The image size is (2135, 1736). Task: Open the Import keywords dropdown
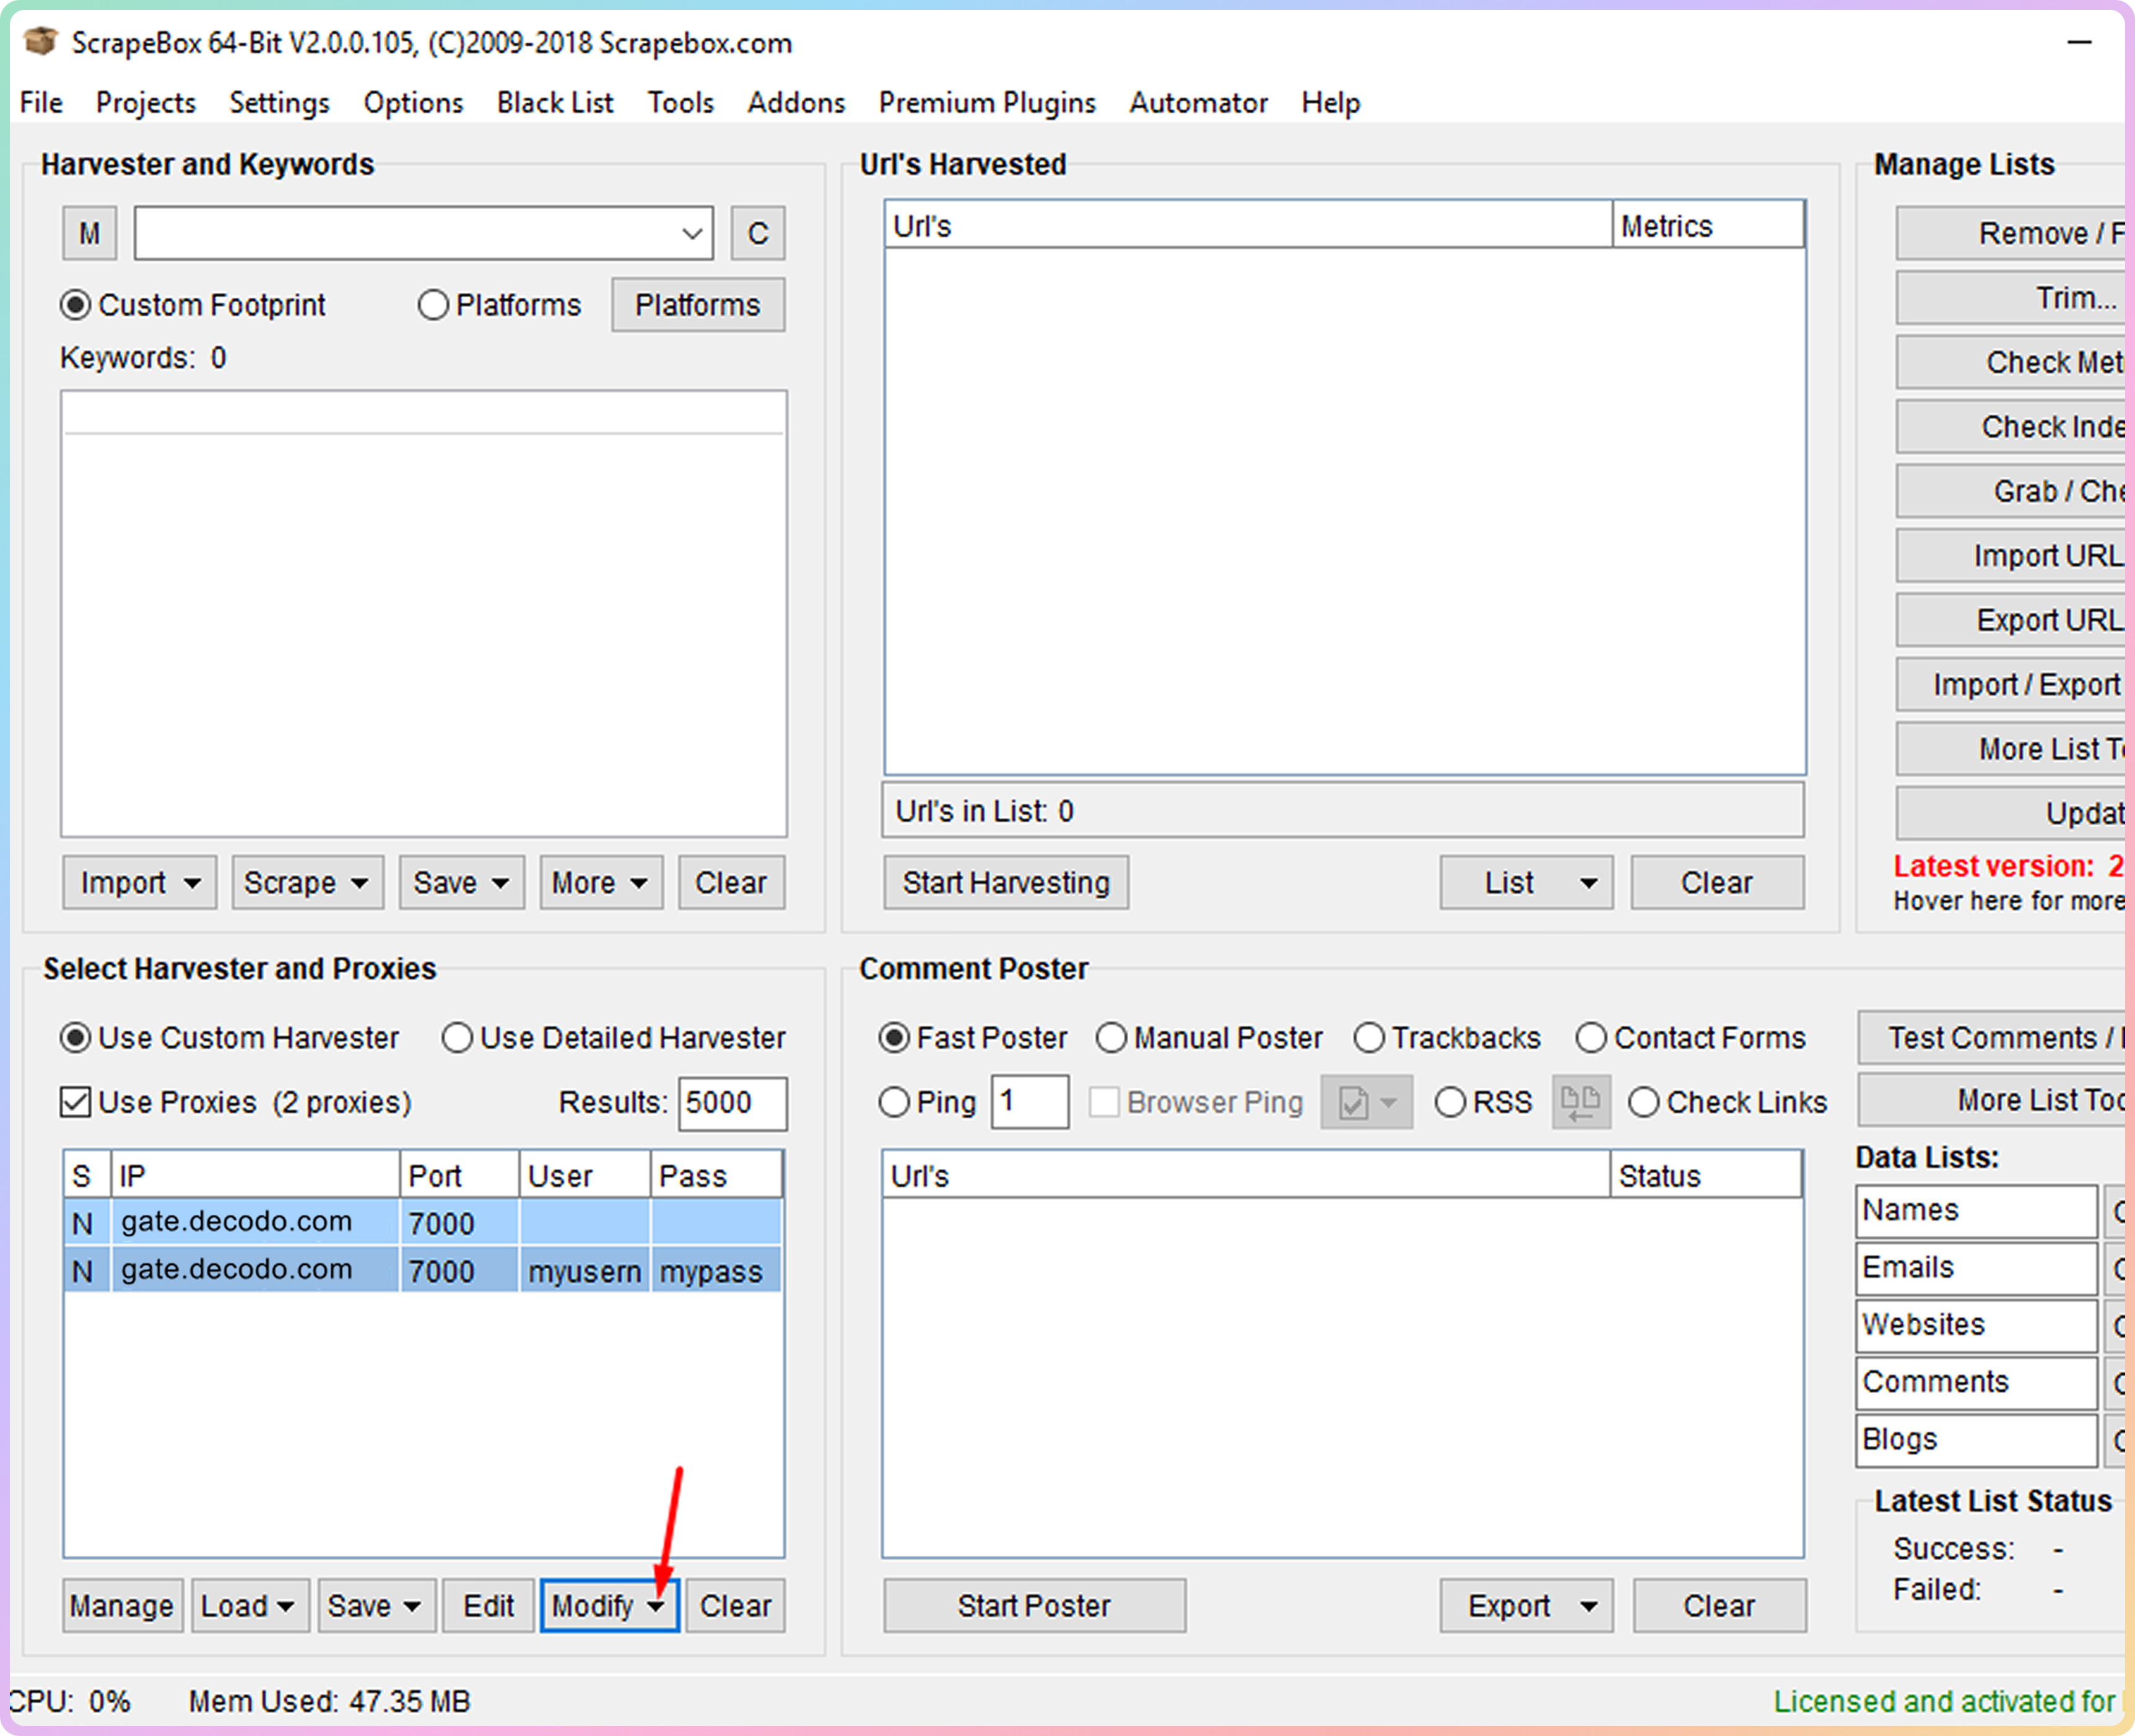pyautogui.click(x=139, y=882)
